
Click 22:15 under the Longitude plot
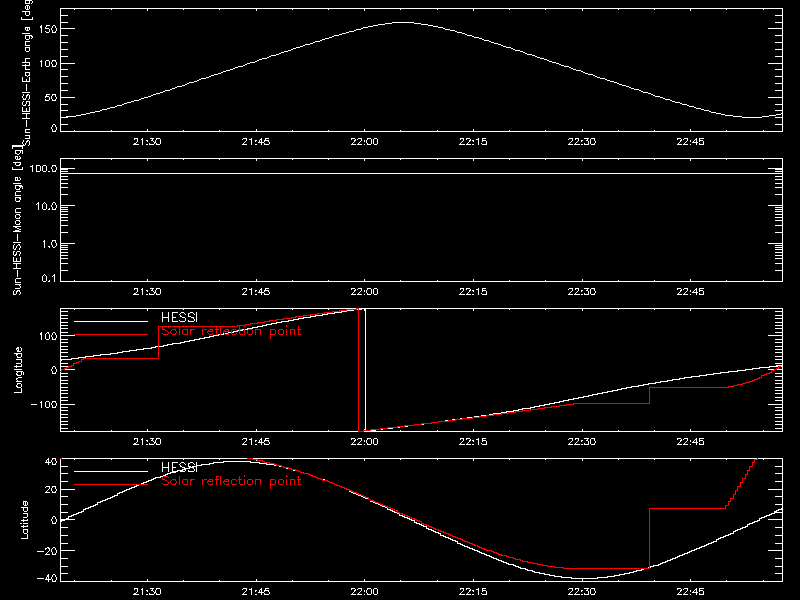(x=473, y=442)
